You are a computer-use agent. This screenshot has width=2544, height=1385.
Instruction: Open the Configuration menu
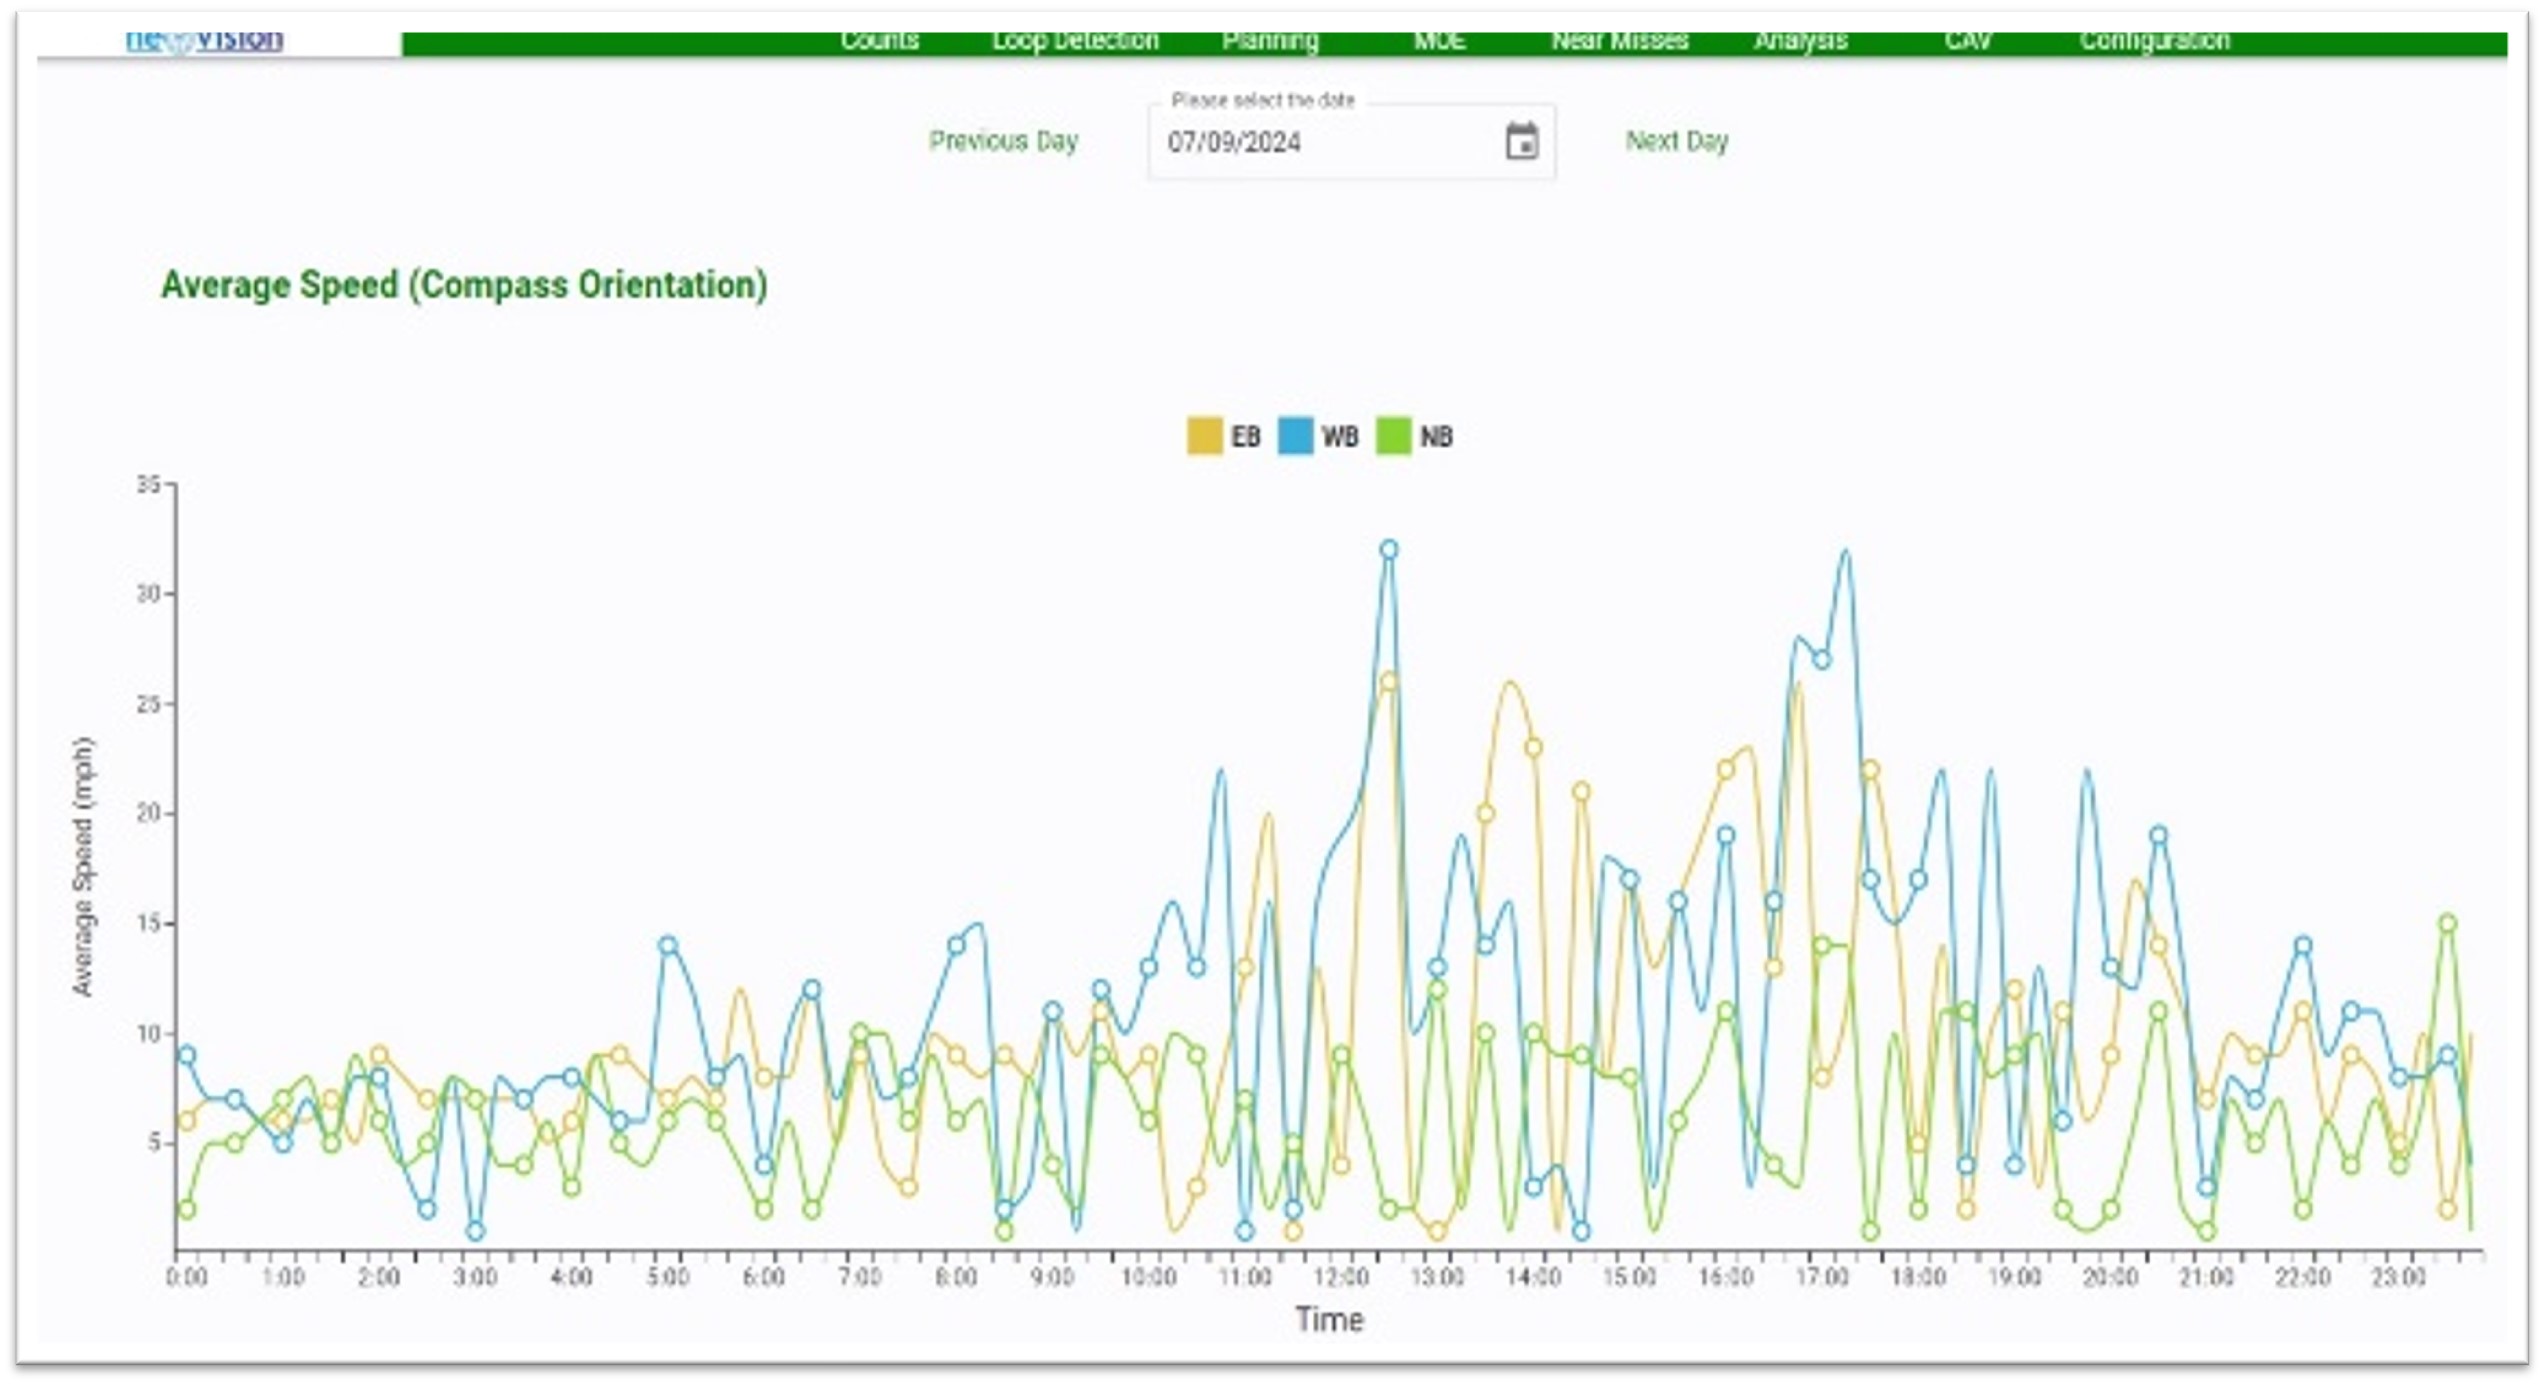[2154, 41]
